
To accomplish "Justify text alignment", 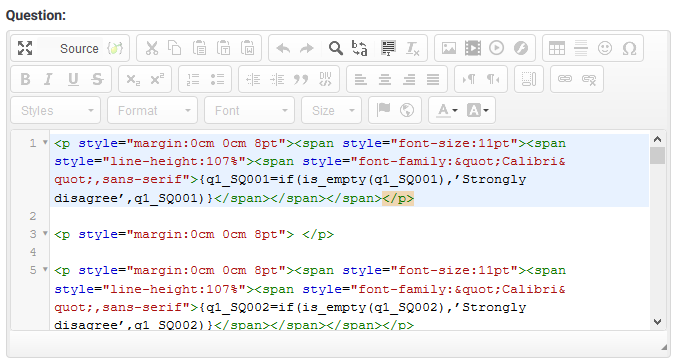I will [433, 79].
